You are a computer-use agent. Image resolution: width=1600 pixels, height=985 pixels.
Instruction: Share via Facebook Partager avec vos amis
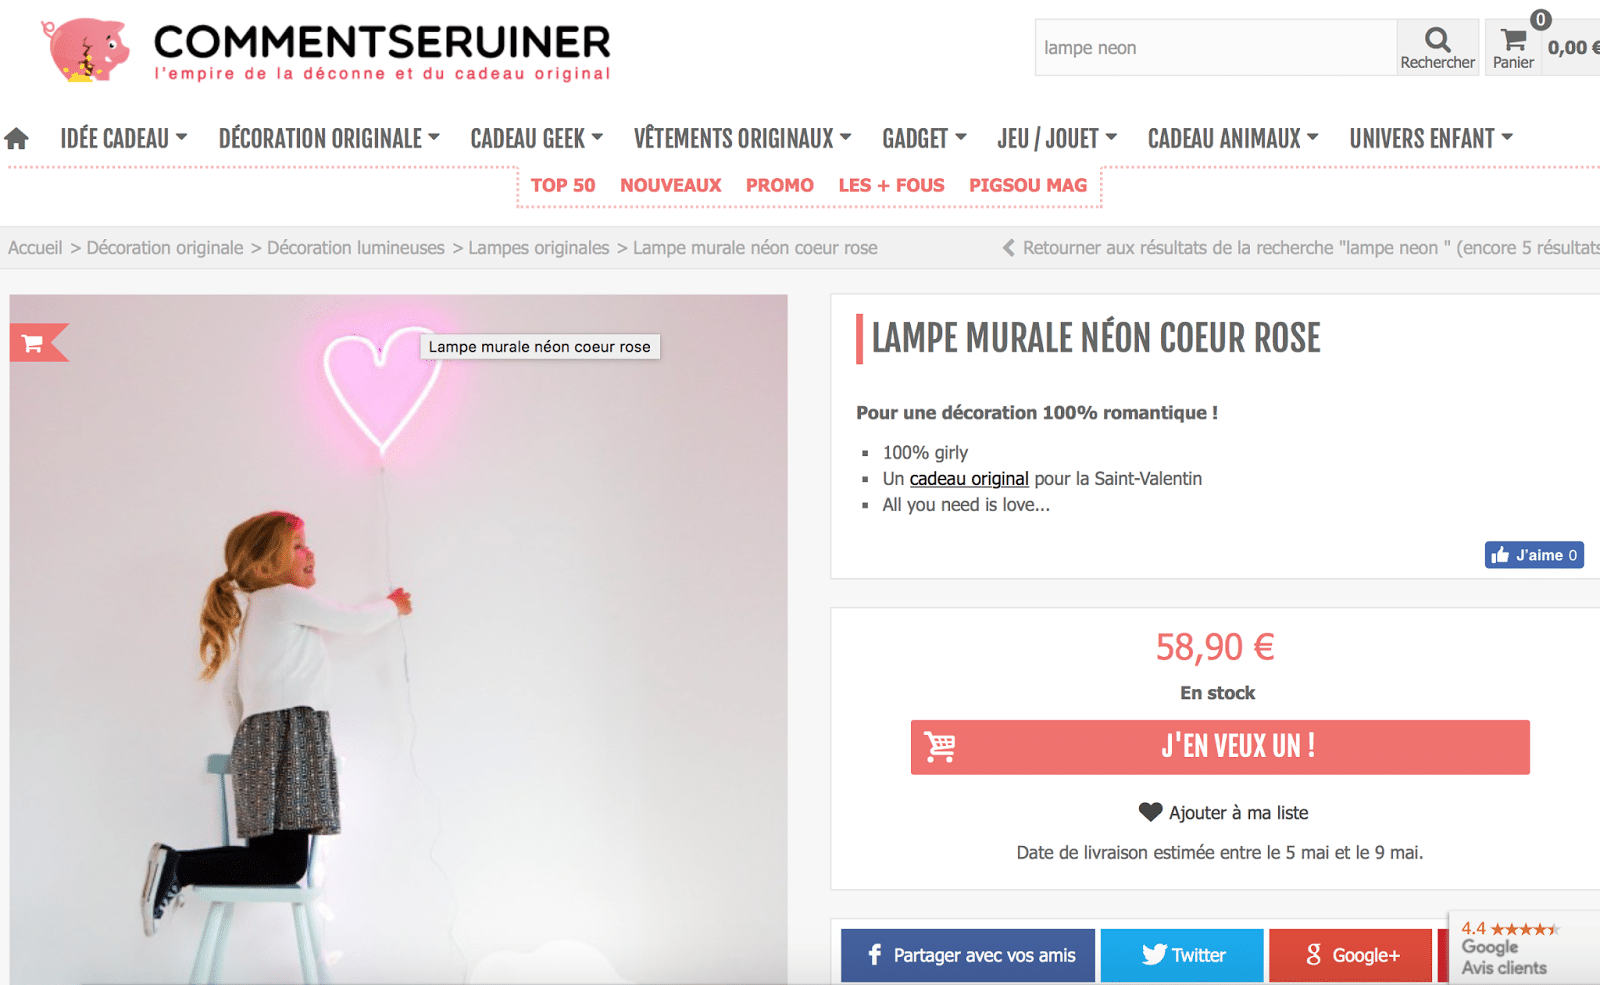967,955
